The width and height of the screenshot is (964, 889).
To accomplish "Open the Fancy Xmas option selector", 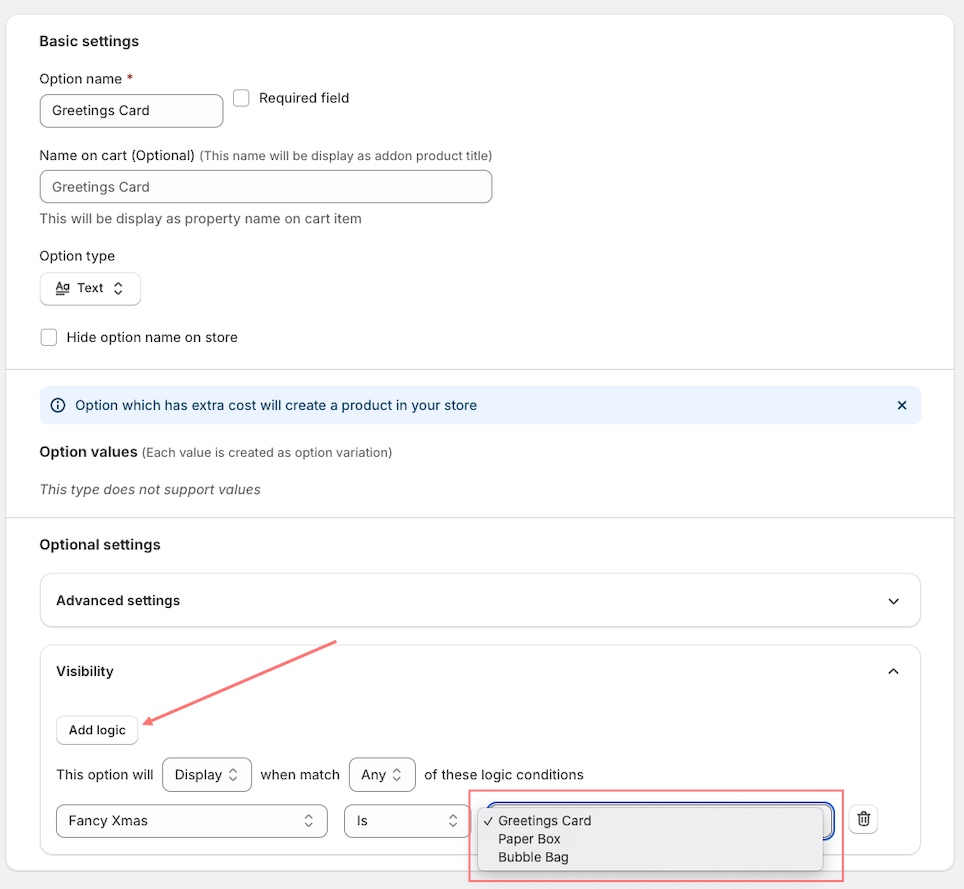I will tap(192, 821).
